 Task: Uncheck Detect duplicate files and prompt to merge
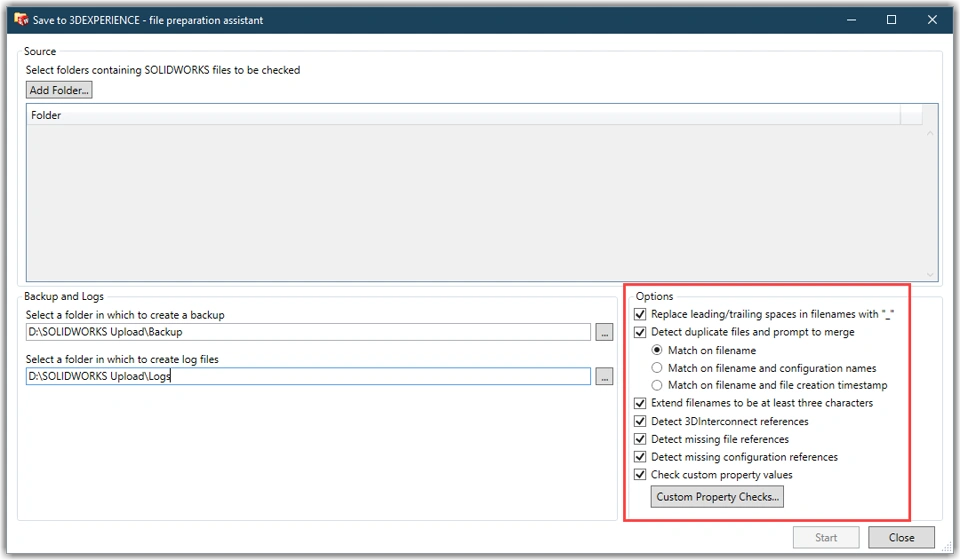tap(641, 332)
